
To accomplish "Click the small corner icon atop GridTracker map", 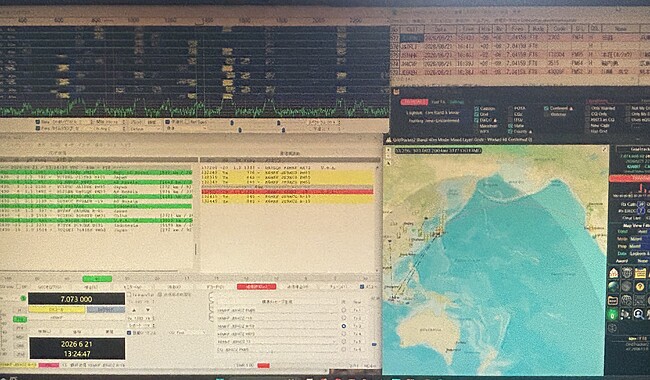I will pyautogui.click(x=604, y=150).
